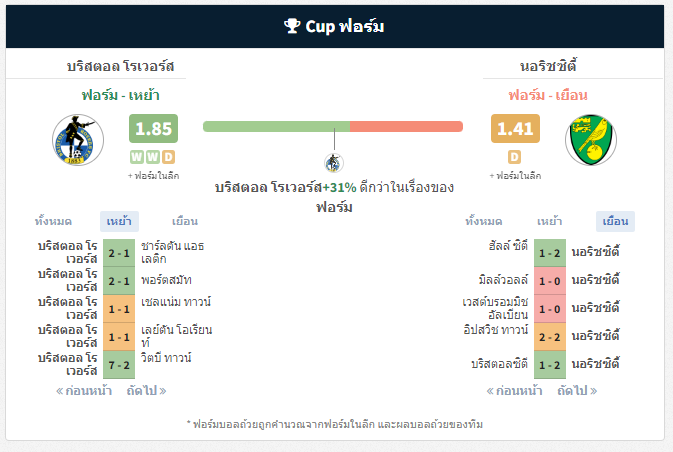The image size is (673, 452).
Task: Click the green 1.85 form rating box
Action: pos(154,128)
